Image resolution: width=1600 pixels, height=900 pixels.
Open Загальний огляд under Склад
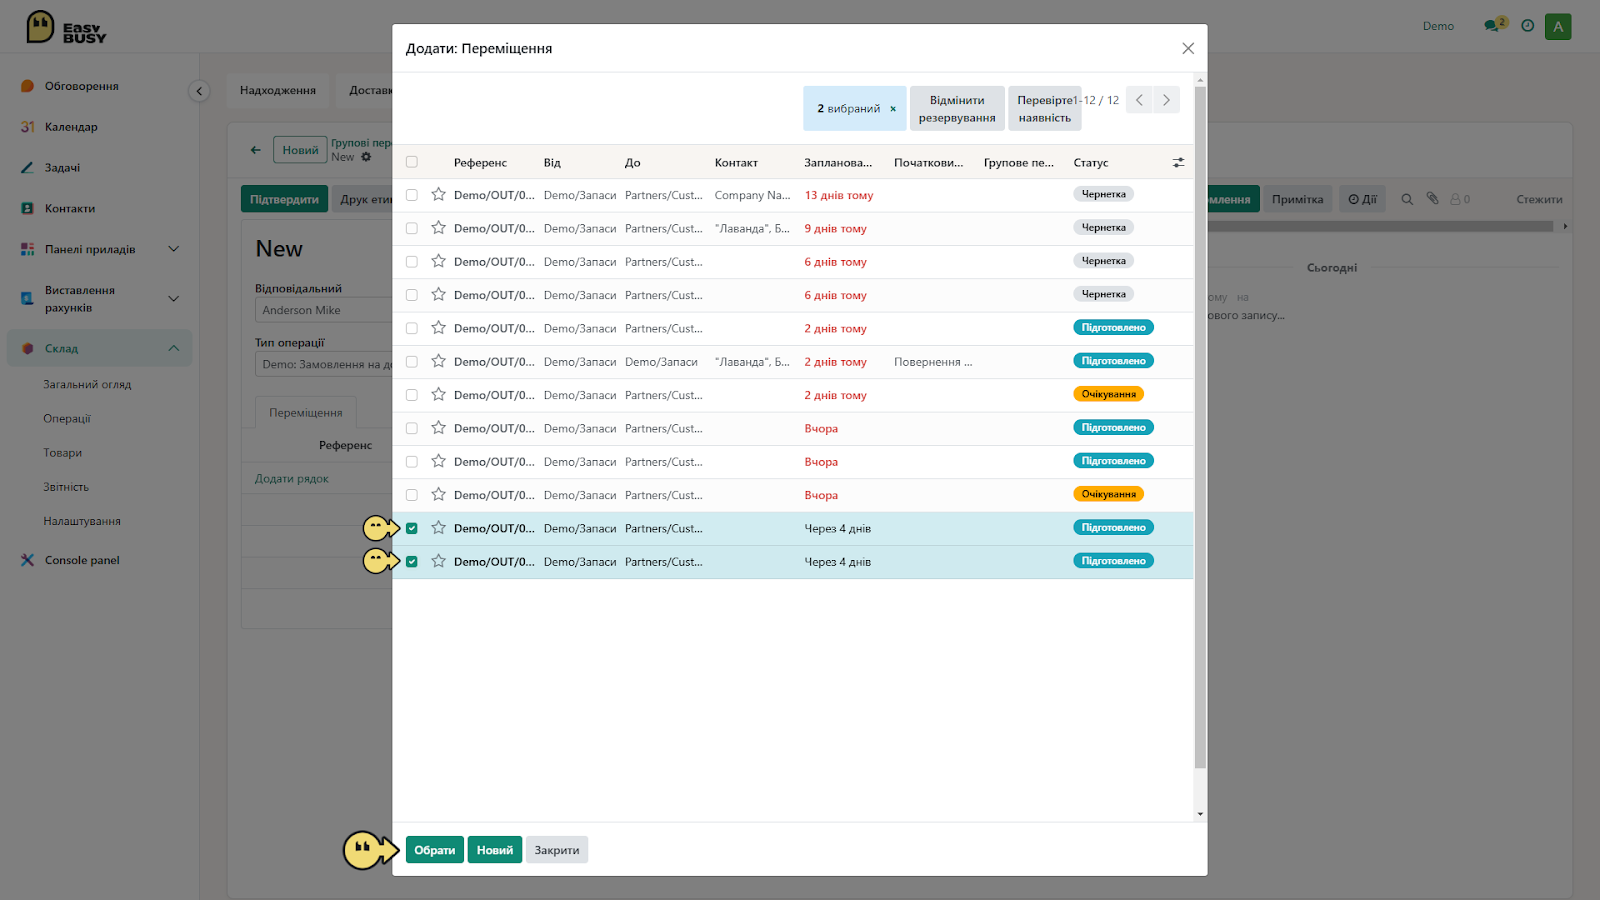87,384
